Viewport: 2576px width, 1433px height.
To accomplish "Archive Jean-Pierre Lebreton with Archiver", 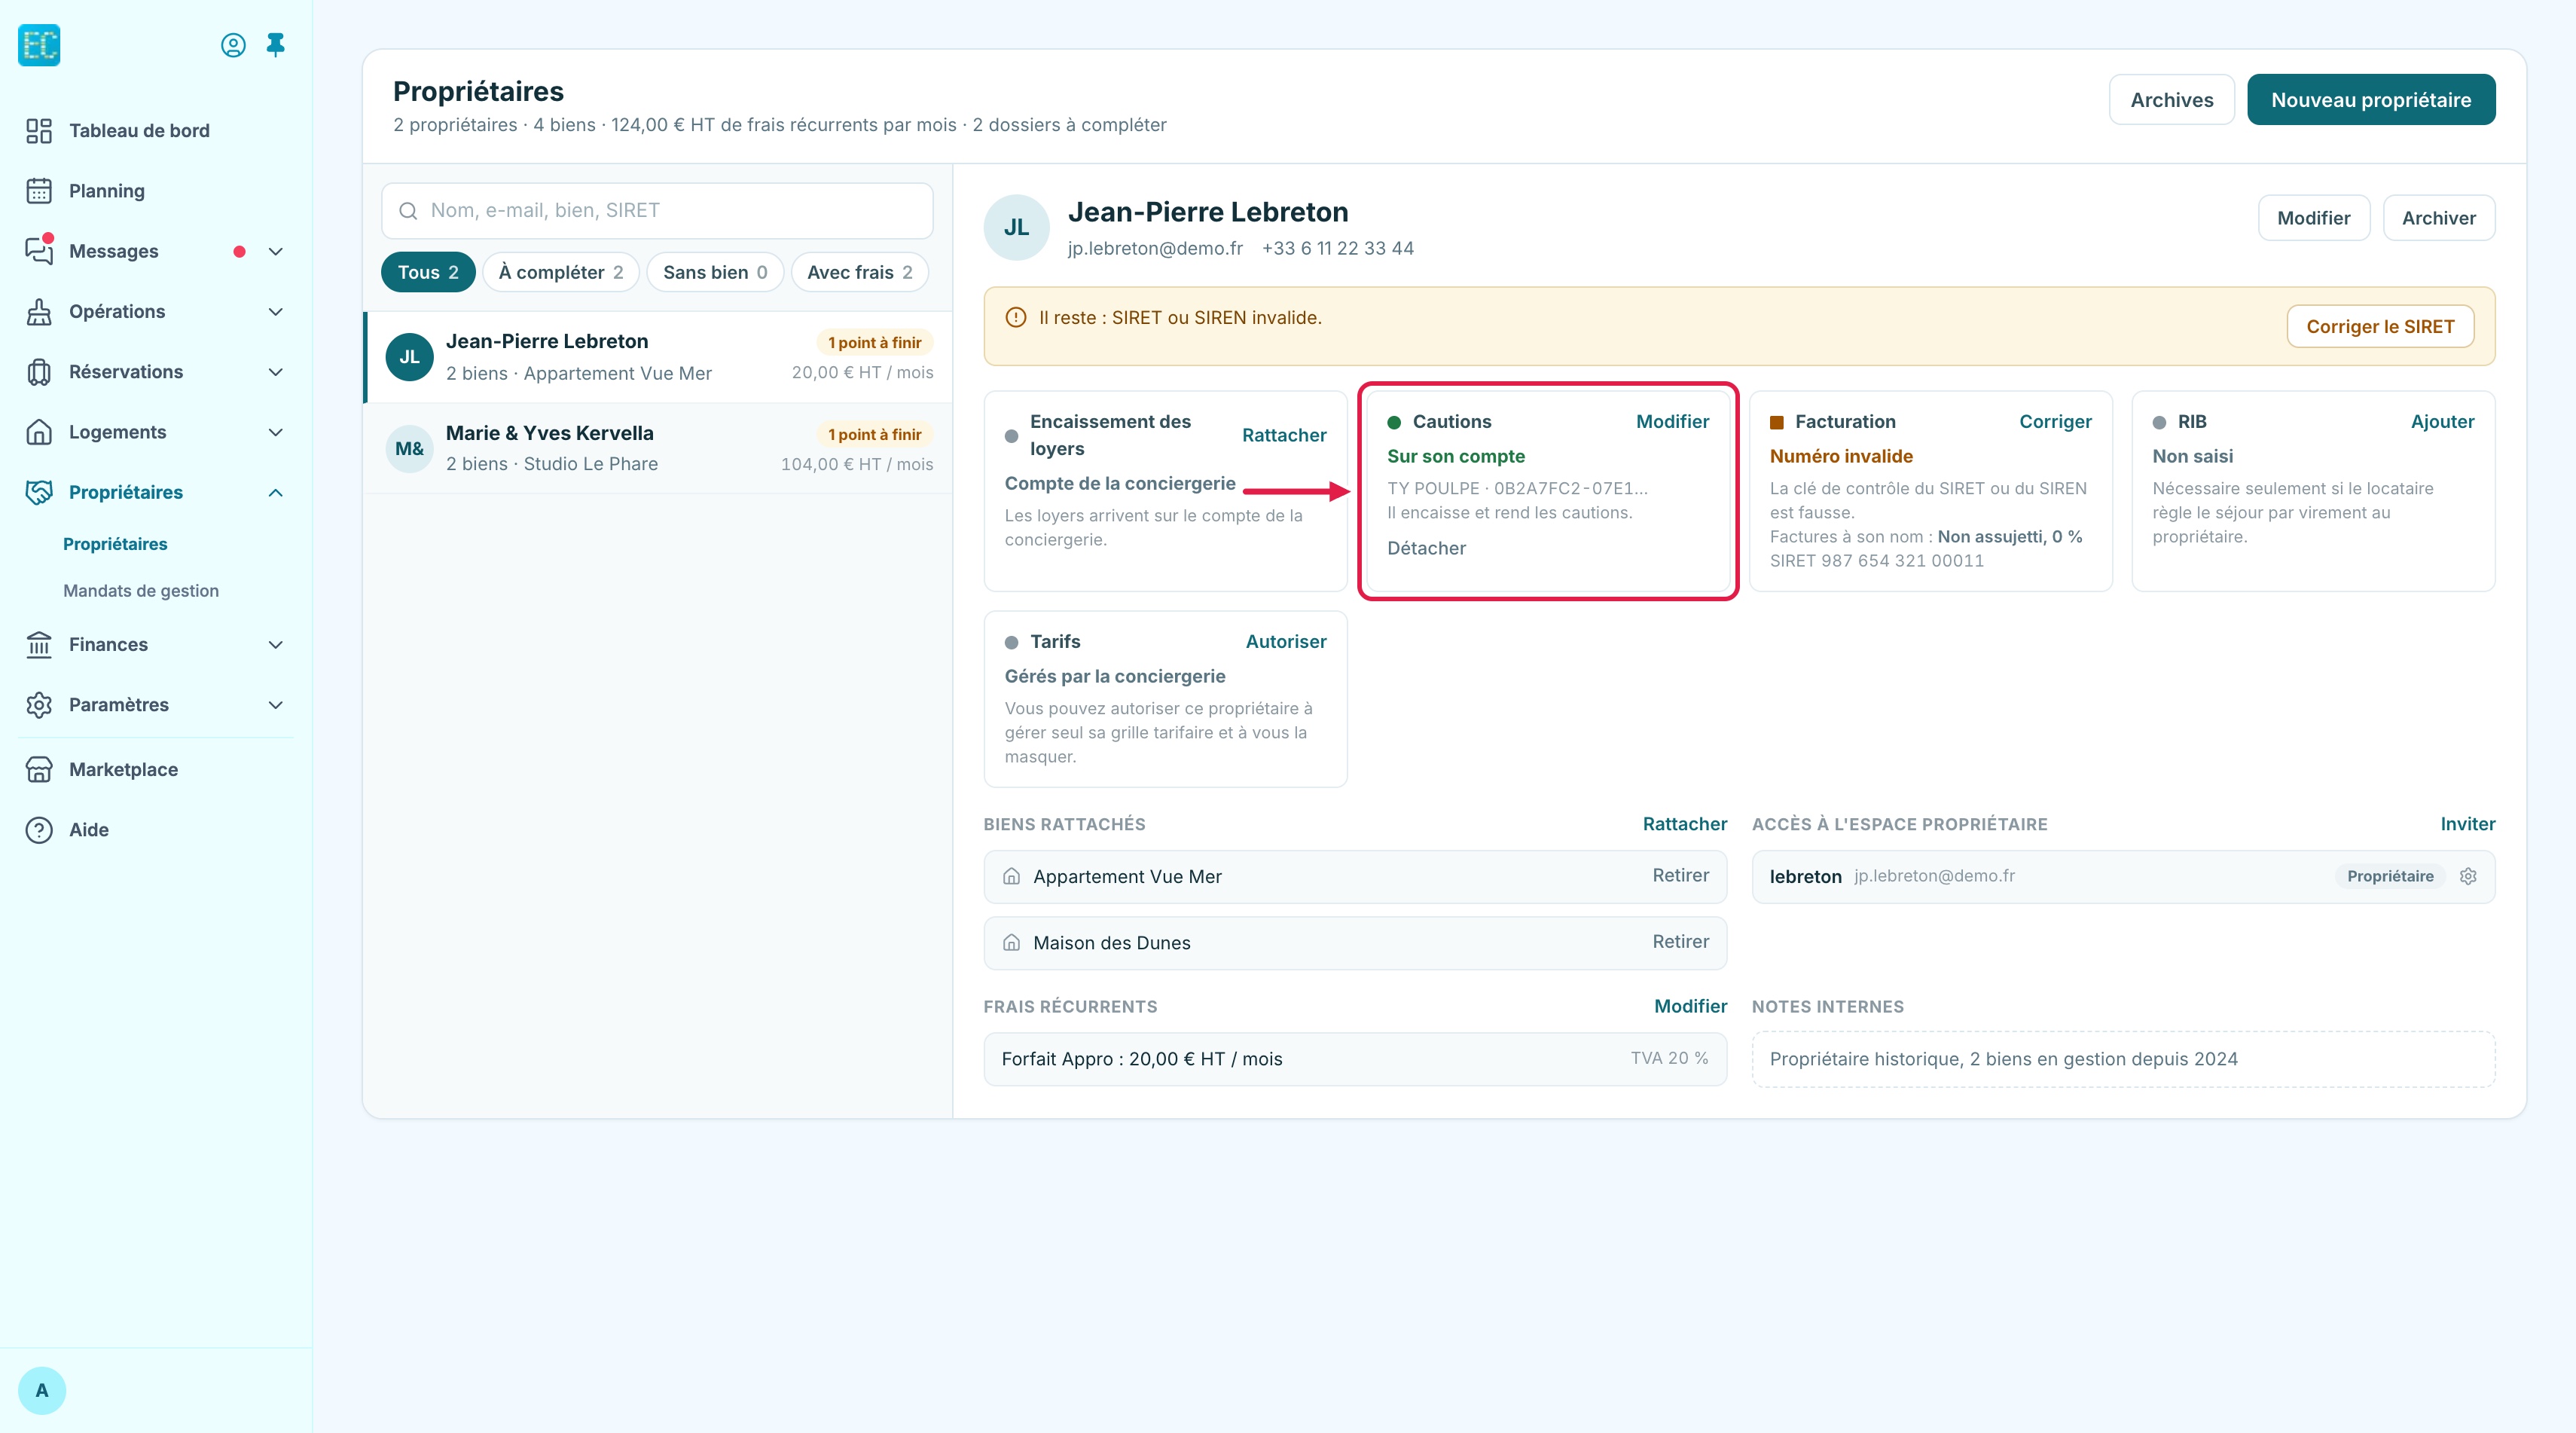I will [2438, 218].
